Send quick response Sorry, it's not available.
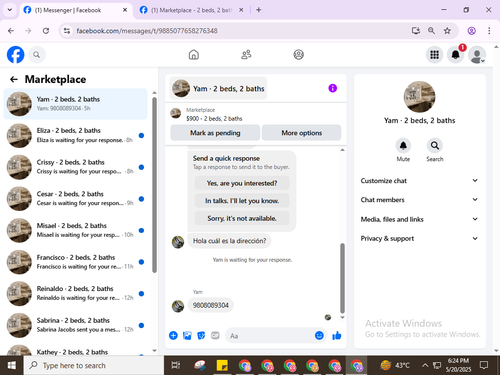The height and width of the screenshot is (375, 500). (242, 218)
